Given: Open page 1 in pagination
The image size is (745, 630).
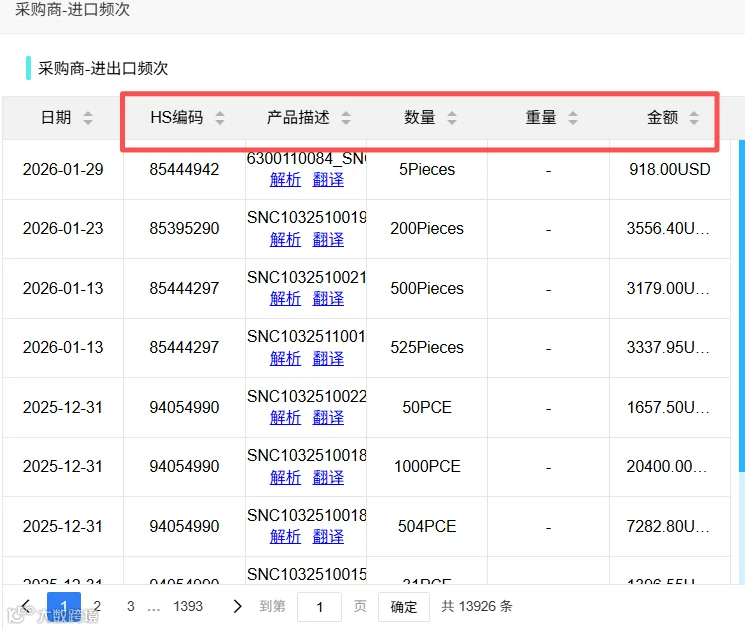Looking at the screenshot, I should pyautogui.click(x=64, y=607).
